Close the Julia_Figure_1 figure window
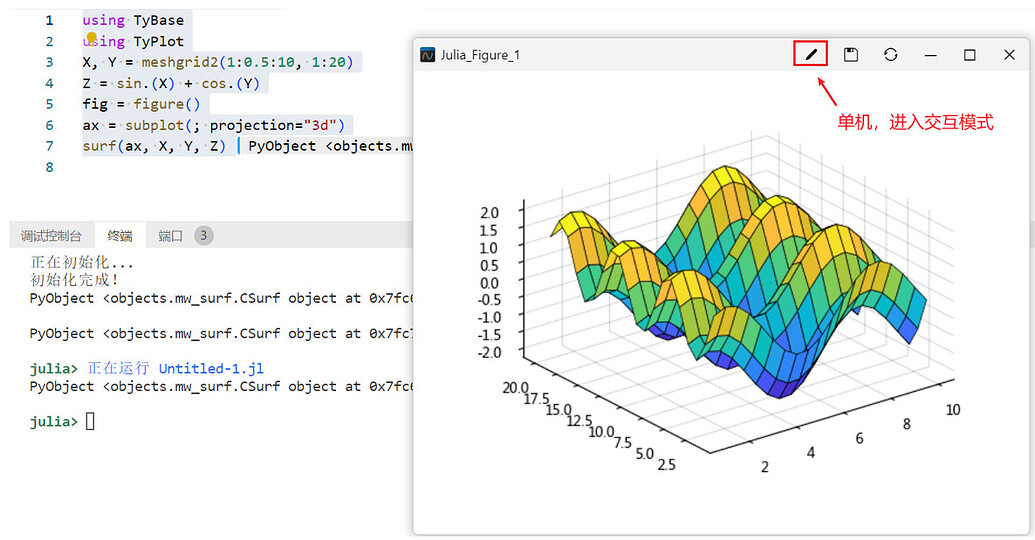1035x540 pixels. (1009, 55)
